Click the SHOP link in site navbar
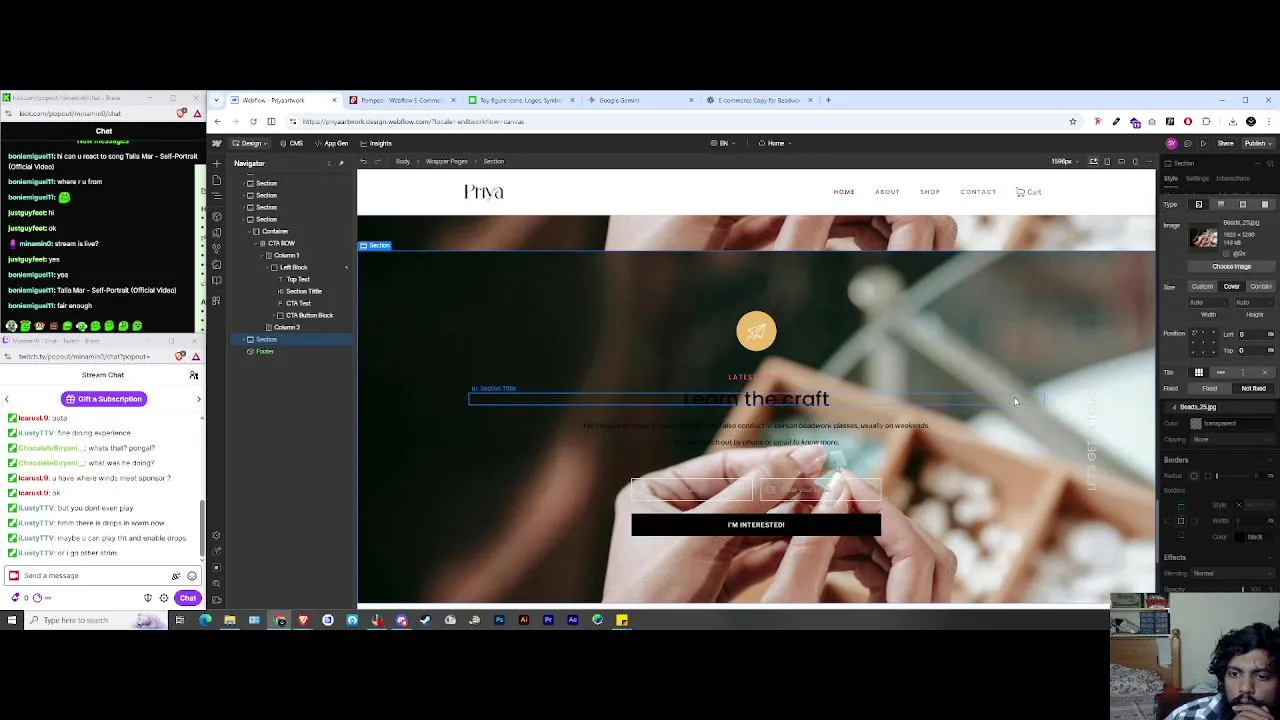 pyautogui.click(x=930, y=192)
